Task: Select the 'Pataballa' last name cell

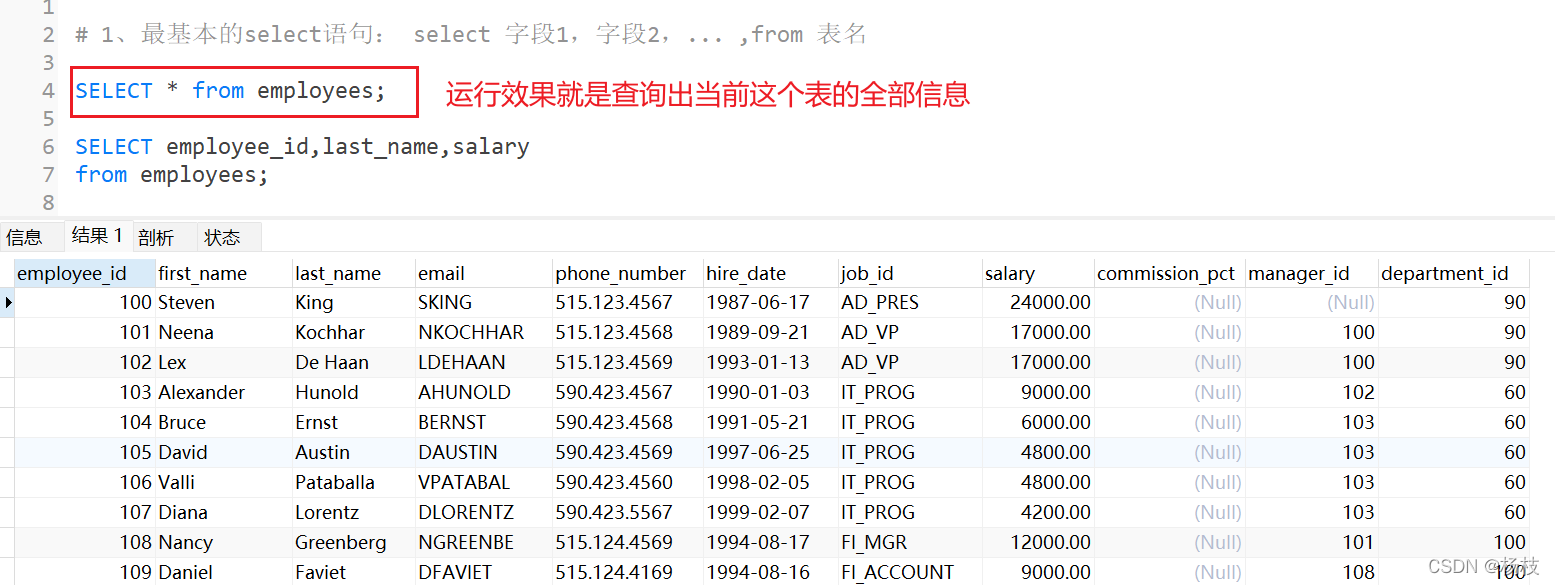Action: [354, 482]
